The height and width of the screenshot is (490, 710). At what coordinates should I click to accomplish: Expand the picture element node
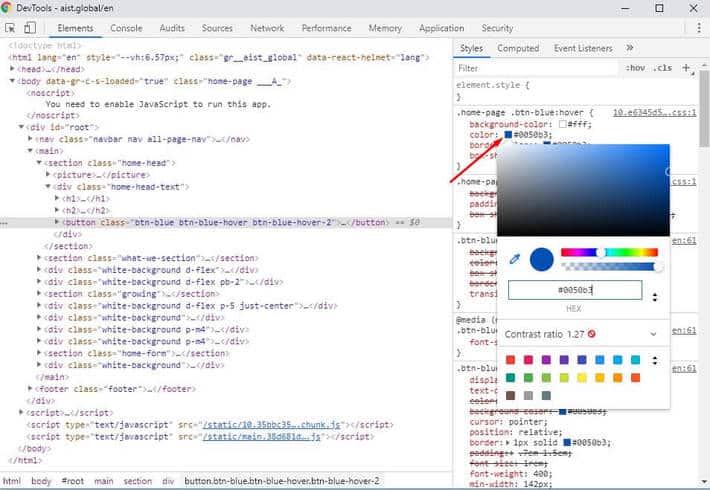(x=48, y=174)
